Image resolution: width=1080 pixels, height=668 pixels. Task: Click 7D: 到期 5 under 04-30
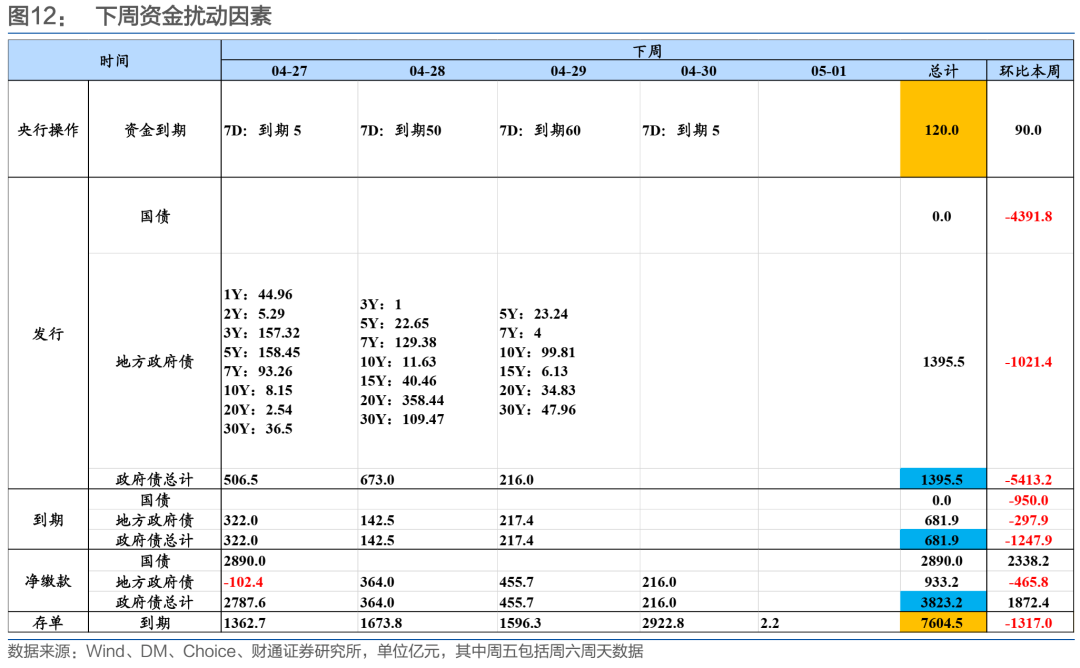pos(681,130)
